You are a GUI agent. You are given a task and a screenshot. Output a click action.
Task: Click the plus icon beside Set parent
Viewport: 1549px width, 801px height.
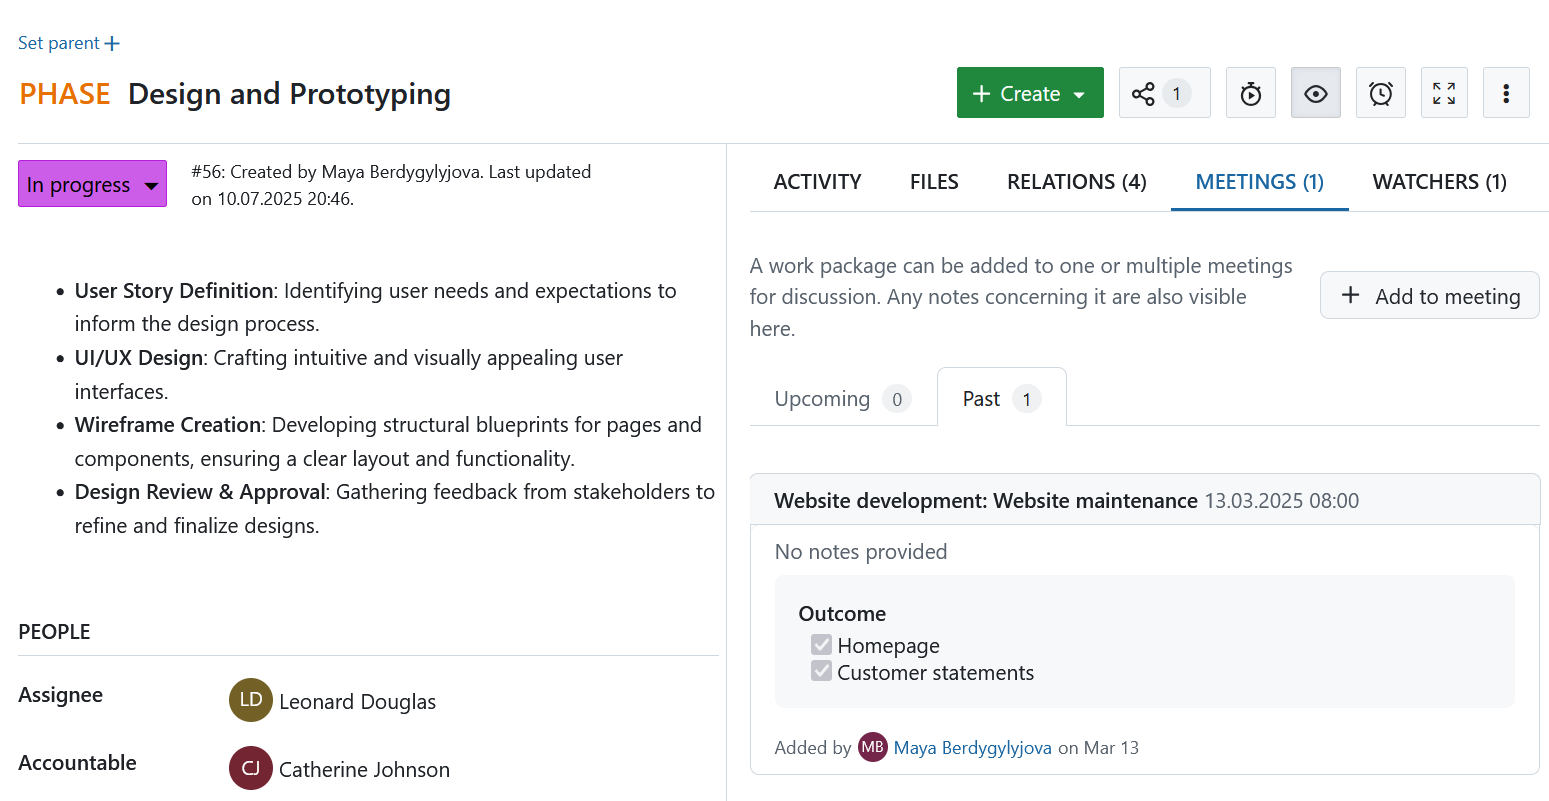[112, 43]
